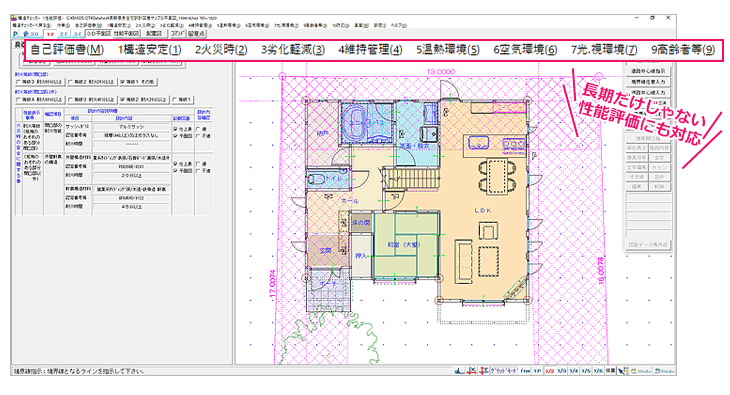
Task: Click the 道路中心線指示 button
Action: 648,71
